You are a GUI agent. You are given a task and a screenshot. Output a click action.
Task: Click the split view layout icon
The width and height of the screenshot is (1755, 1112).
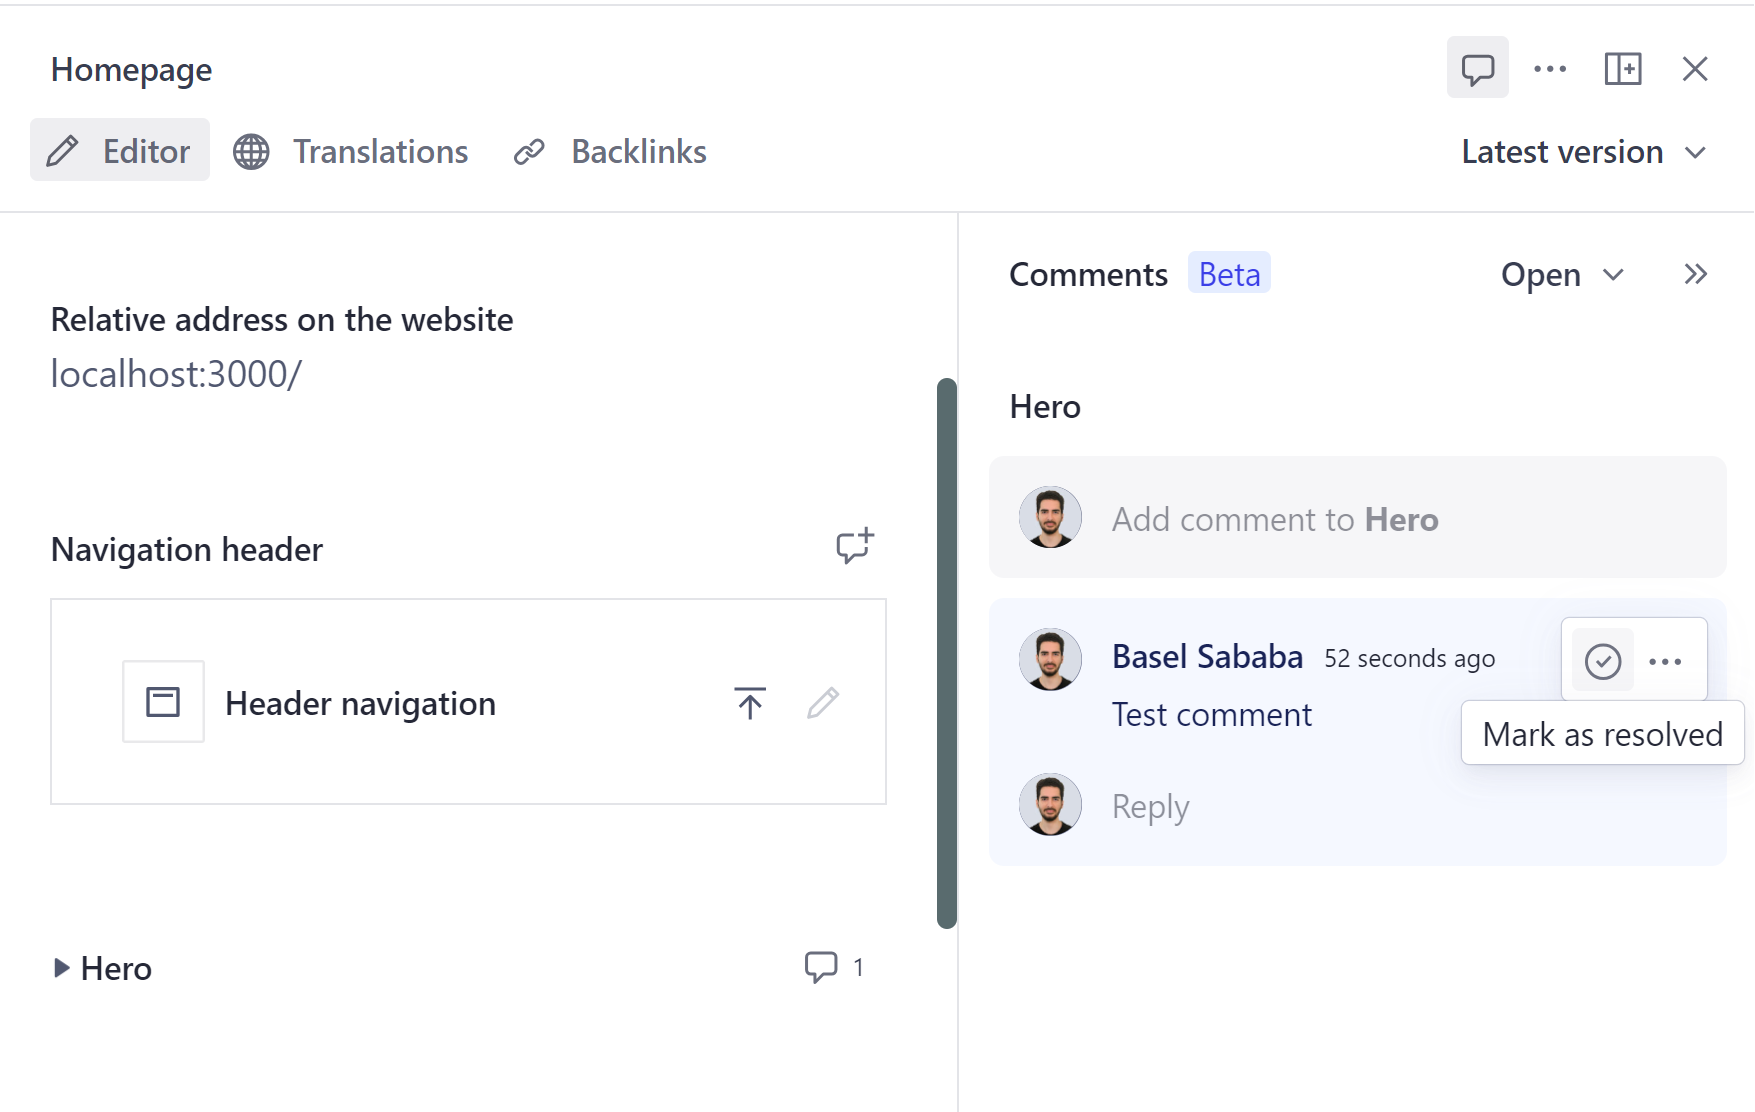[1622, 69]
